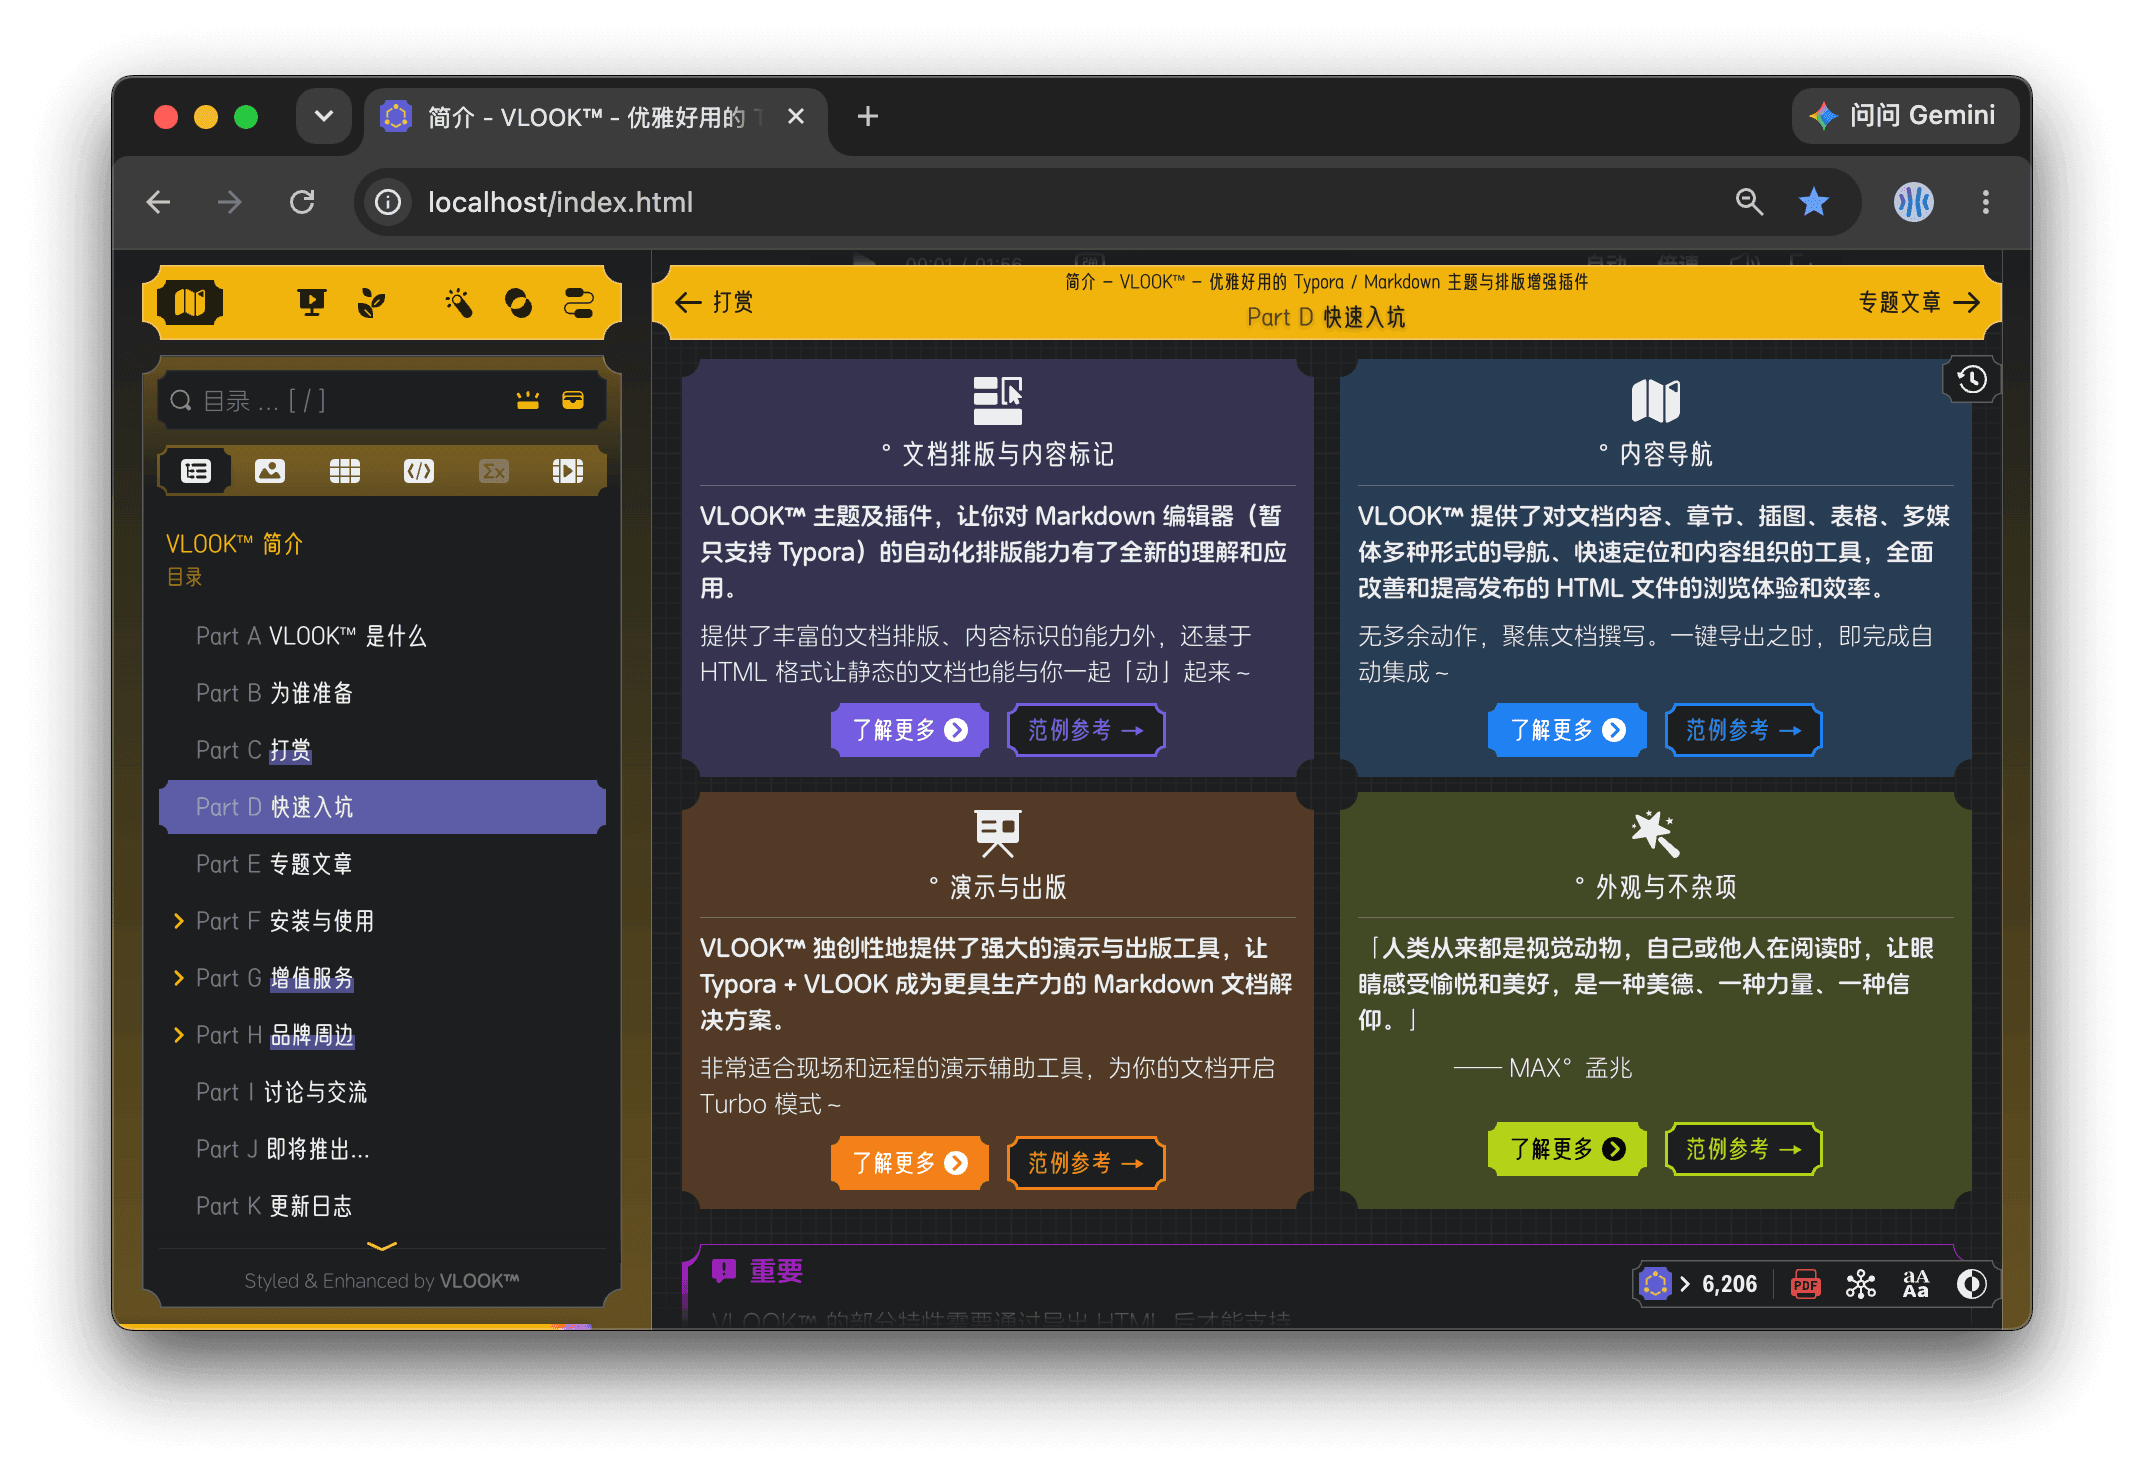The width and height of the screenshot is (2144, 1478).
Task: Click the zoom magnifier icon in address bar
Action: click(x=1749, y=202)
